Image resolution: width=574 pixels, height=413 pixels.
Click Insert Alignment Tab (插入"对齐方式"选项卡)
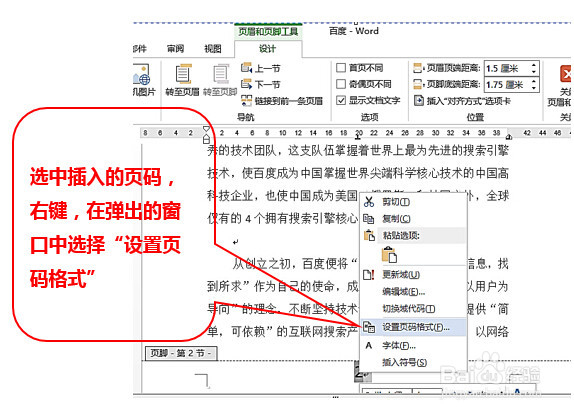(x=462, y=101)
